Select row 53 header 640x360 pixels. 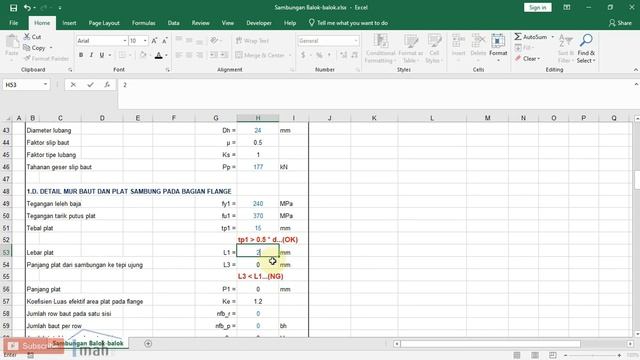(6, 252)
